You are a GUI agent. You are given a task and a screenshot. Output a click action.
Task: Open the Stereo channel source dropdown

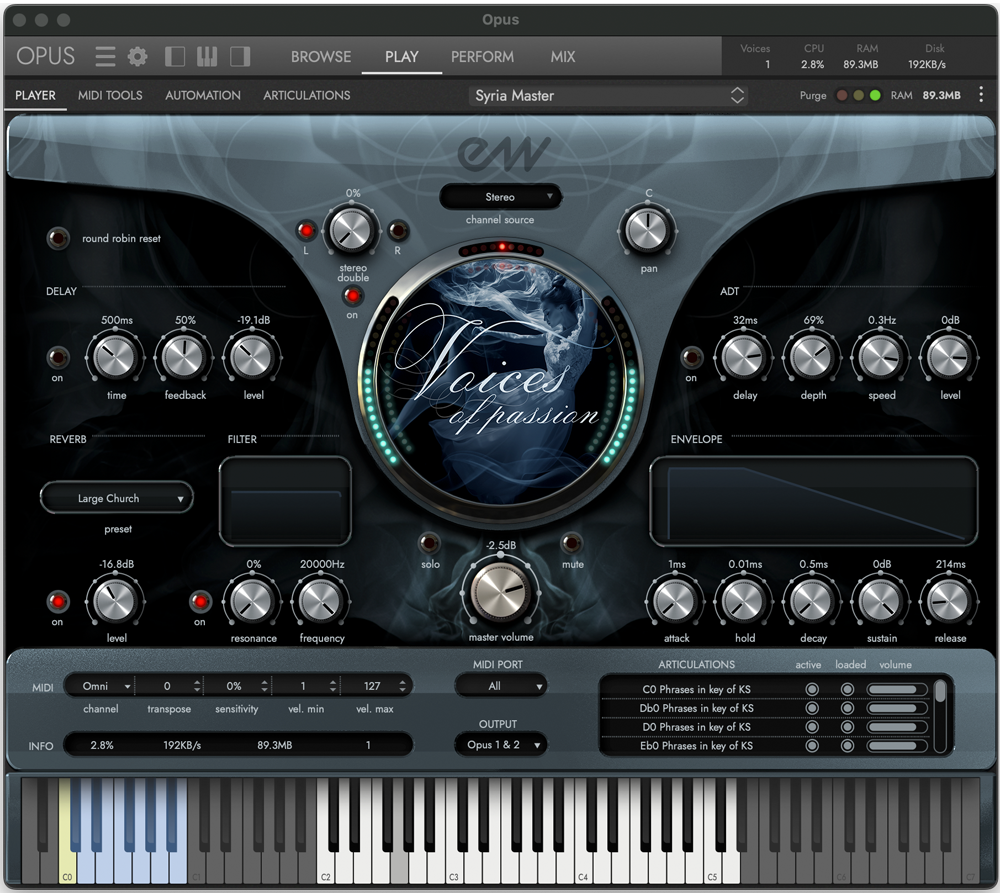[x=501, y=197]
